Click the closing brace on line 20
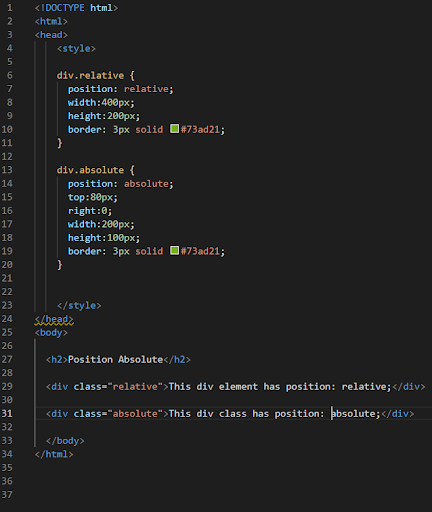Screen dimensions: 432x512 pos(60,265)
